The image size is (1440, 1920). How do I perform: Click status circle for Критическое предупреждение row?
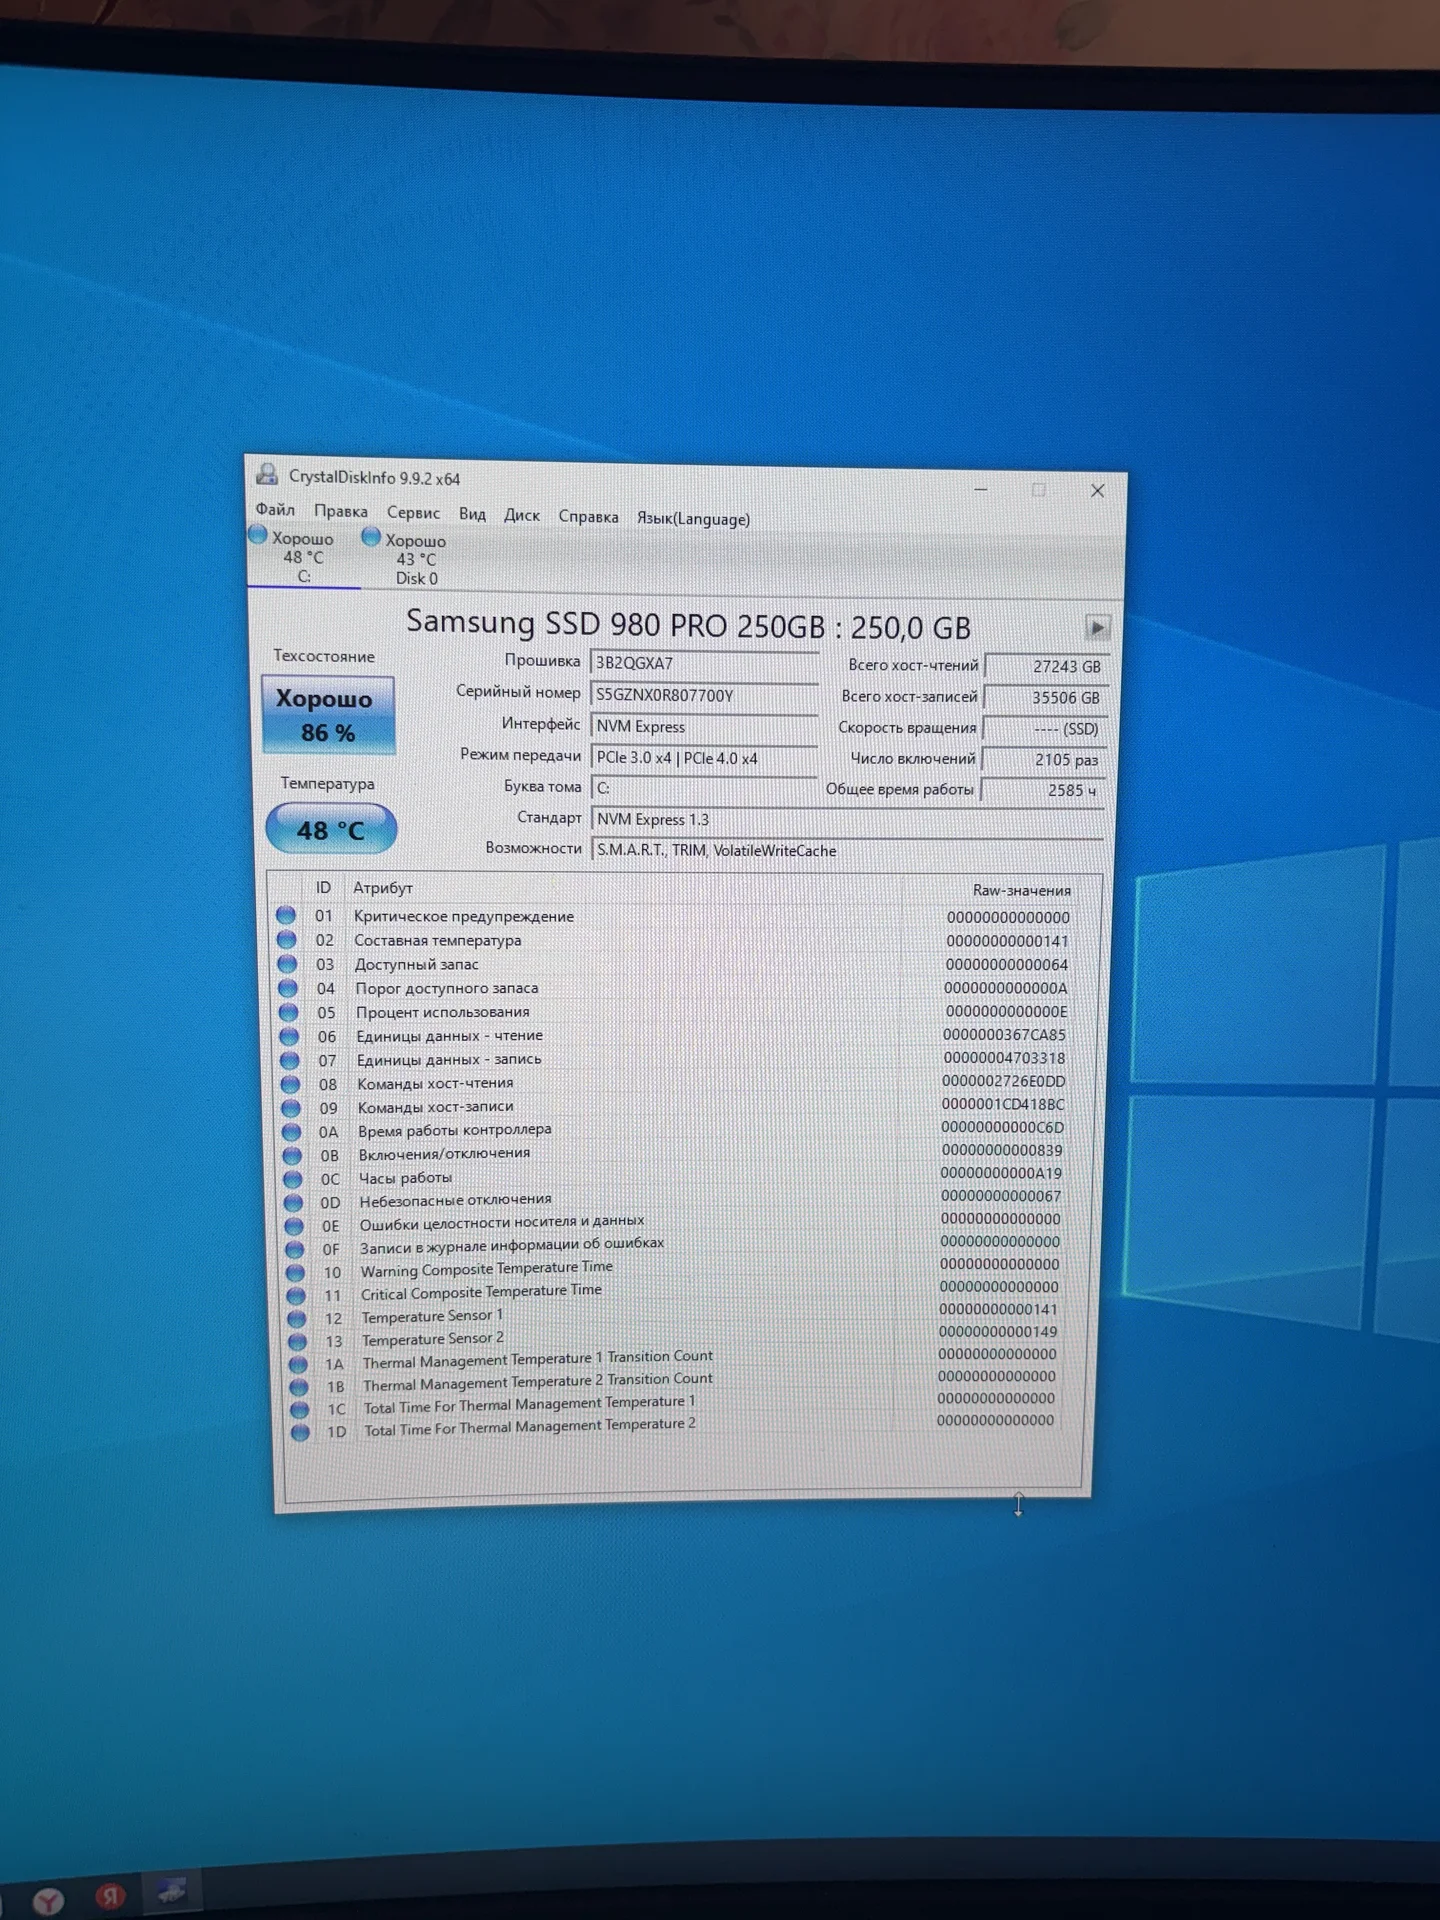[286, 915]
